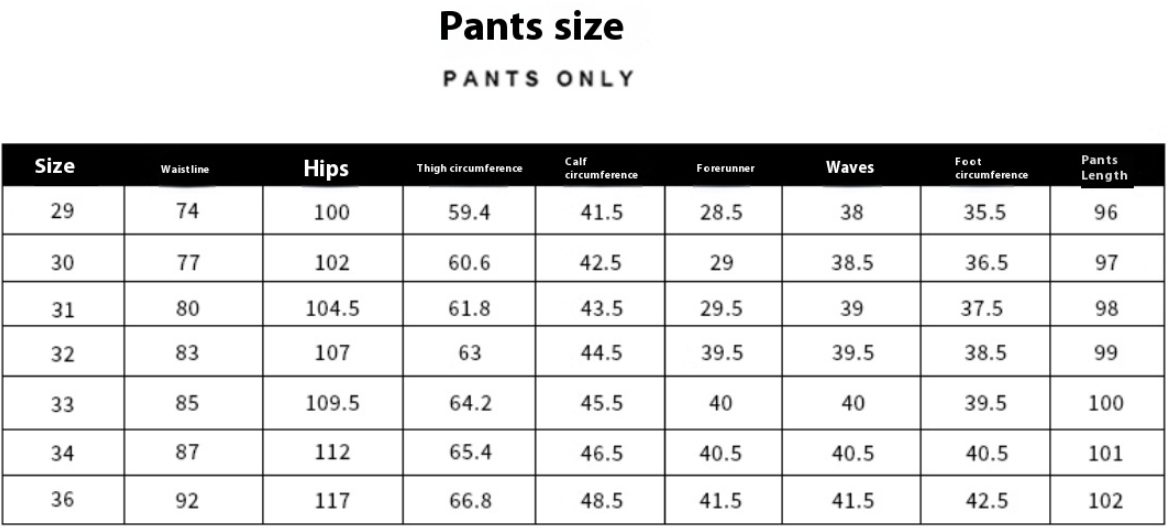This screenshot has width=1171, height=529.
Task: Click thigh circumference value 64.2
Action: click(x=470, y=404)
